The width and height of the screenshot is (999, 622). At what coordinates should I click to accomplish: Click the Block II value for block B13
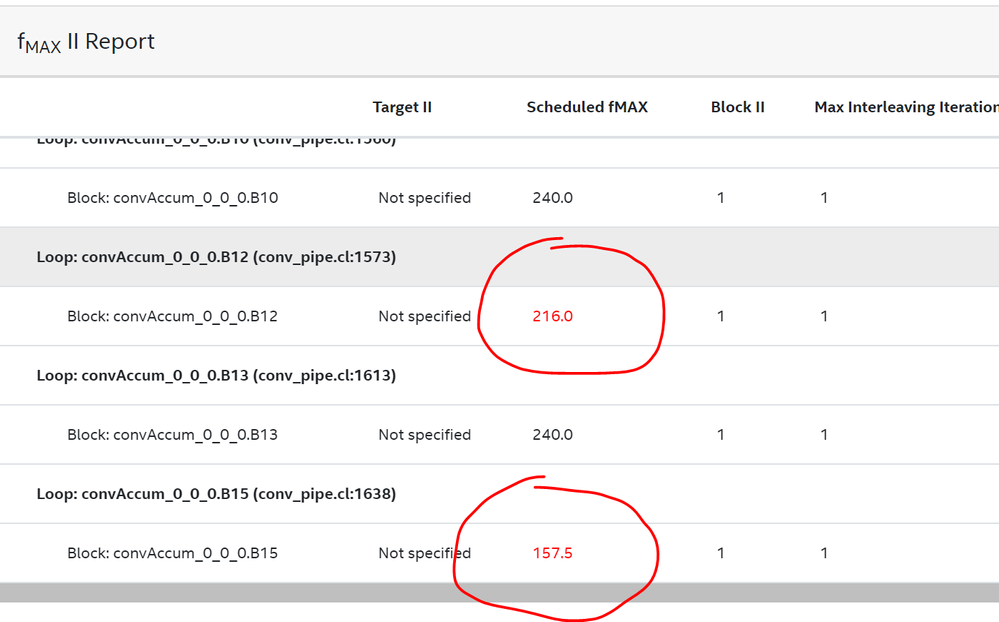click(721, 435)
